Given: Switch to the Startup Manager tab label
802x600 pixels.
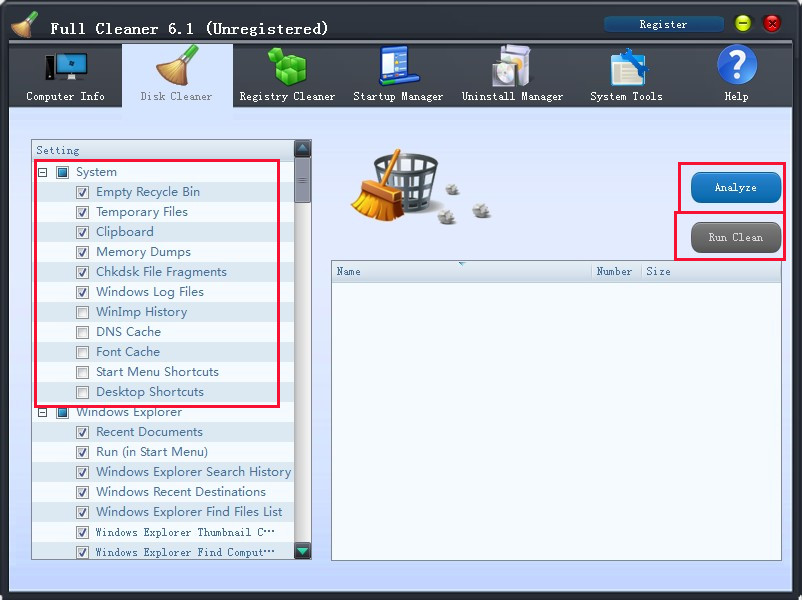Looking at the screenshot, I should (398, 96).
